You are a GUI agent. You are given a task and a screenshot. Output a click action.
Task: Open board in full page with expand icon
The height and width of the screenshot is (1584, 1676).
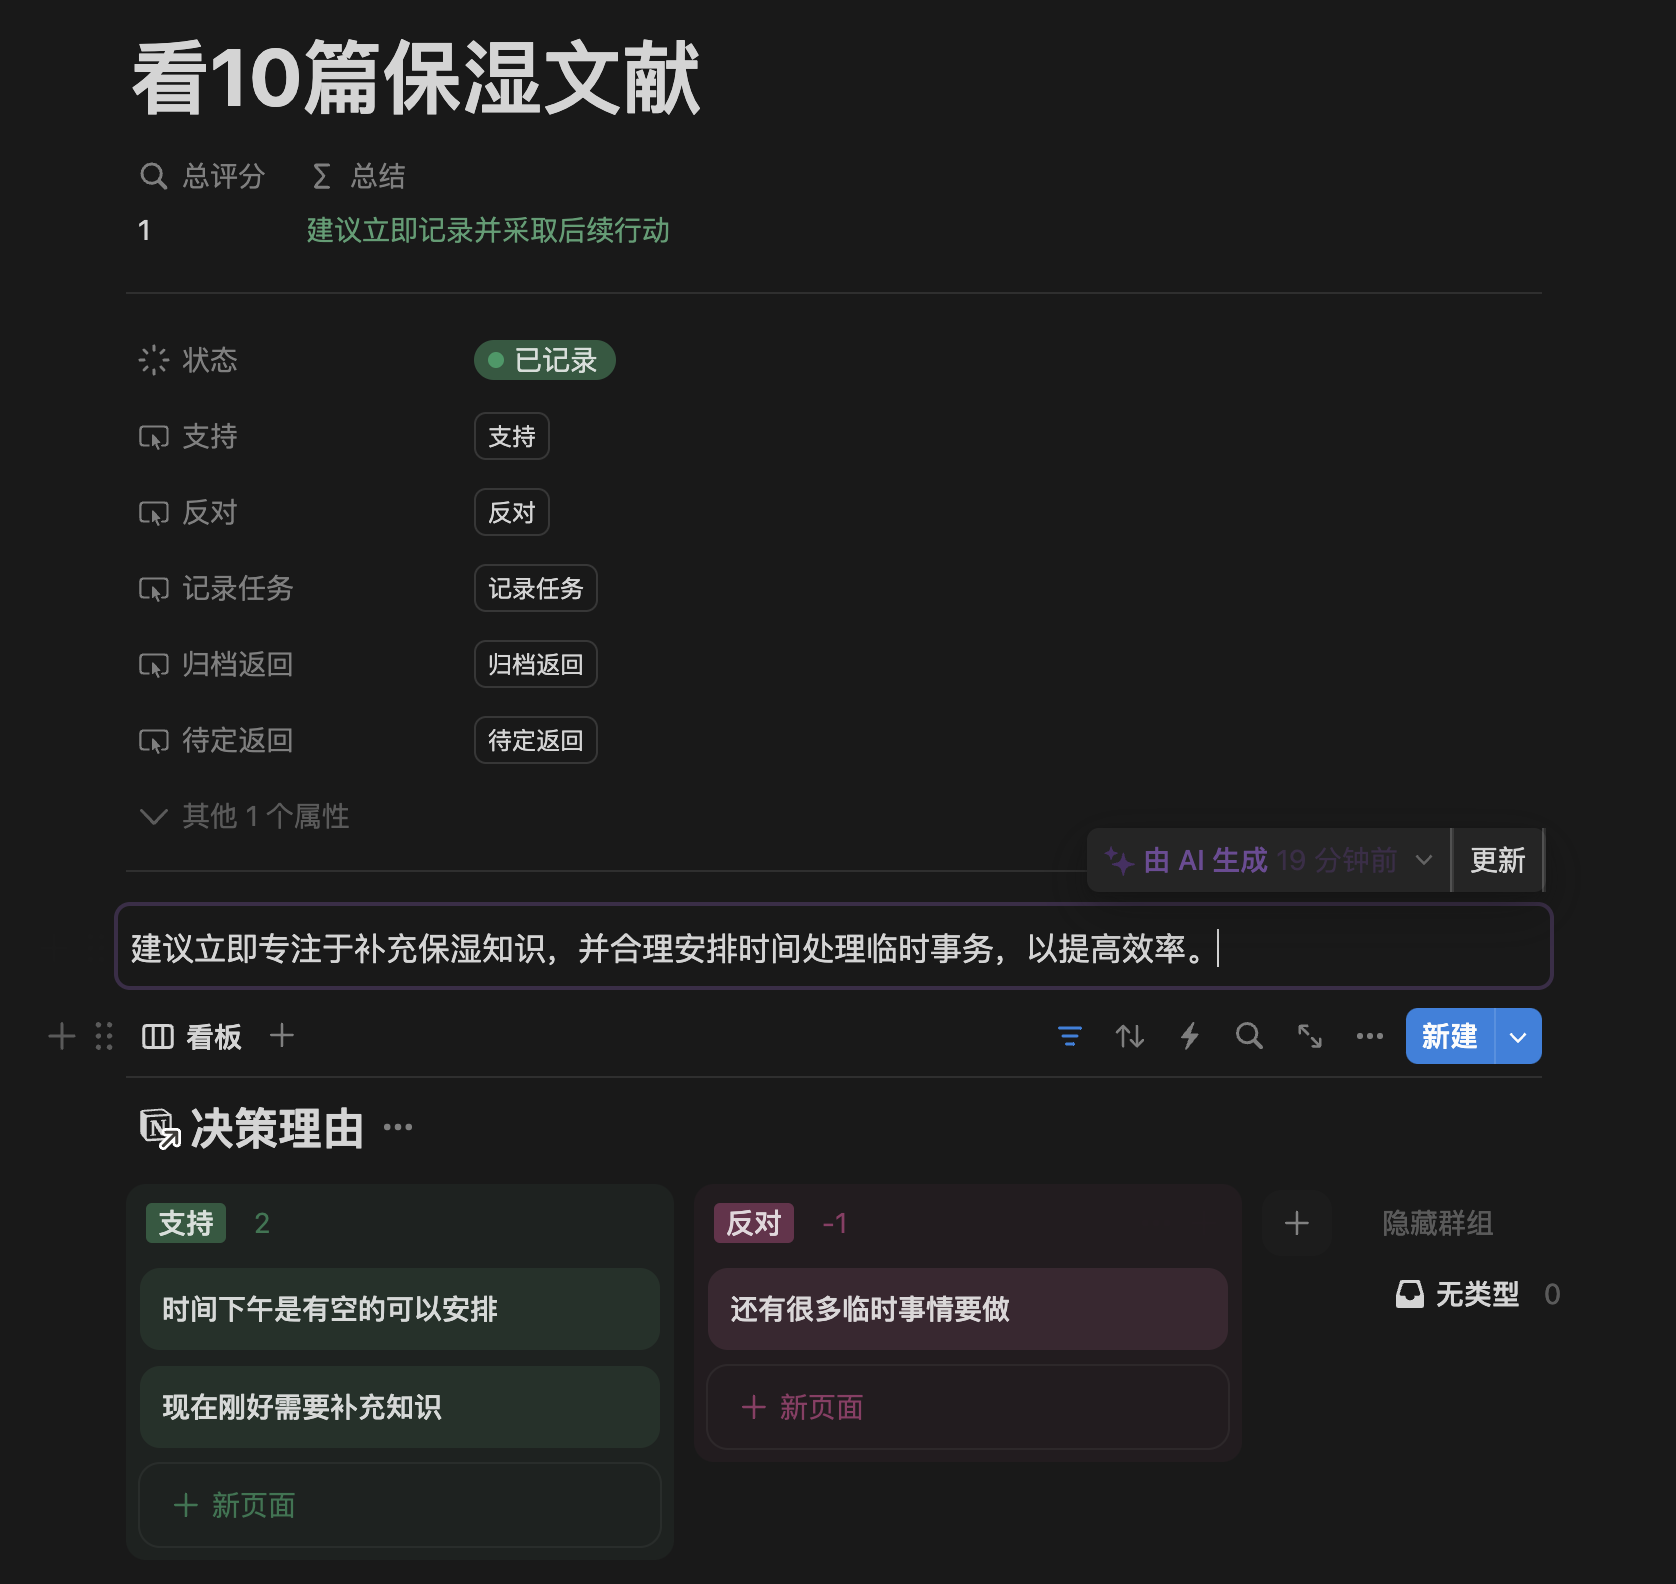(1309, 1036)
